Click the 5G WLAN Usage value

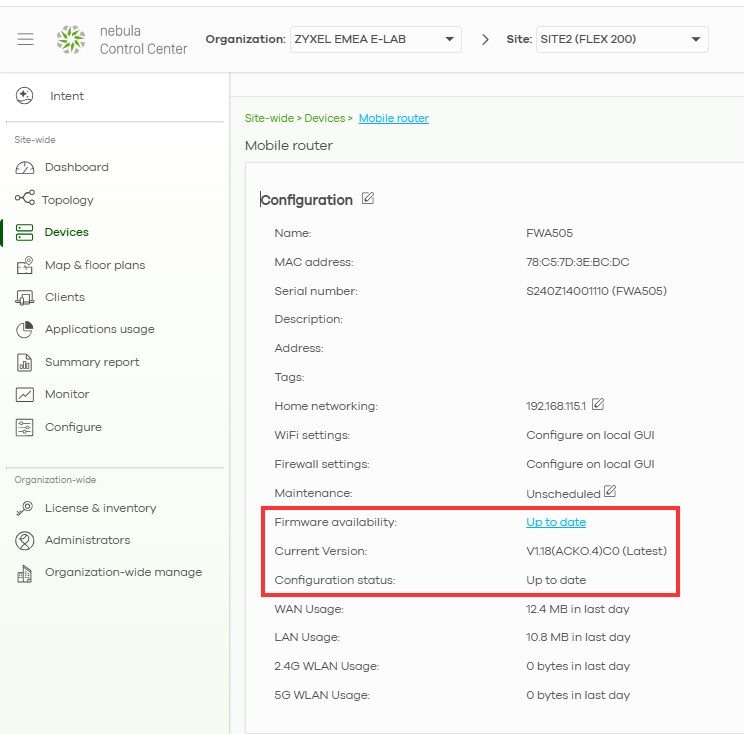click(578, 695)
